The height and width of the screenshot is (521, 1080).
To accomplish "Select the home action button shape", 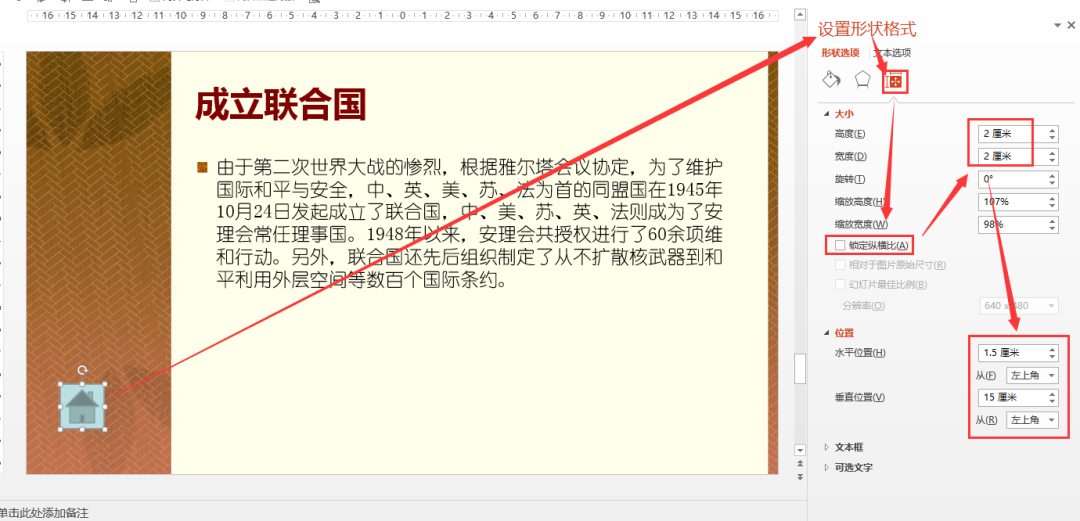I will 82,406.
